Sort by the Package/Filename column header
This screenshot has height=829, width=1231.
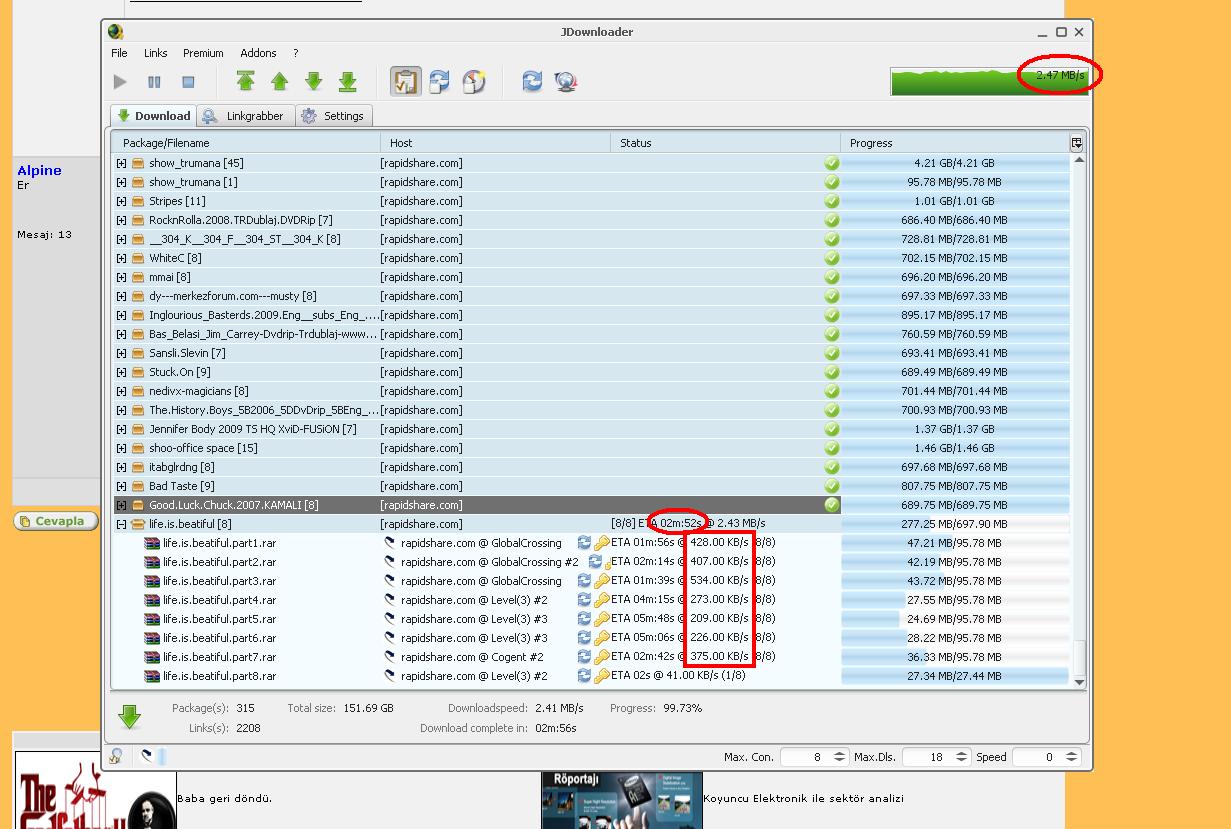246,143
